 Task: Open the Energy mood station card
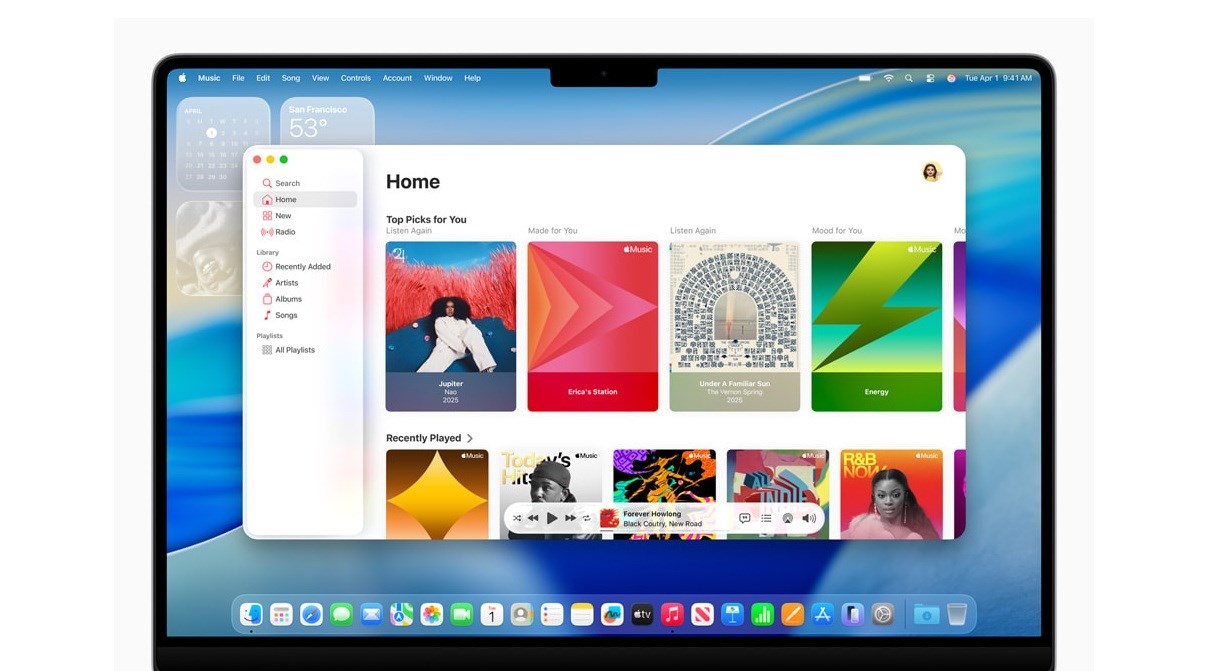click(876, 326)
